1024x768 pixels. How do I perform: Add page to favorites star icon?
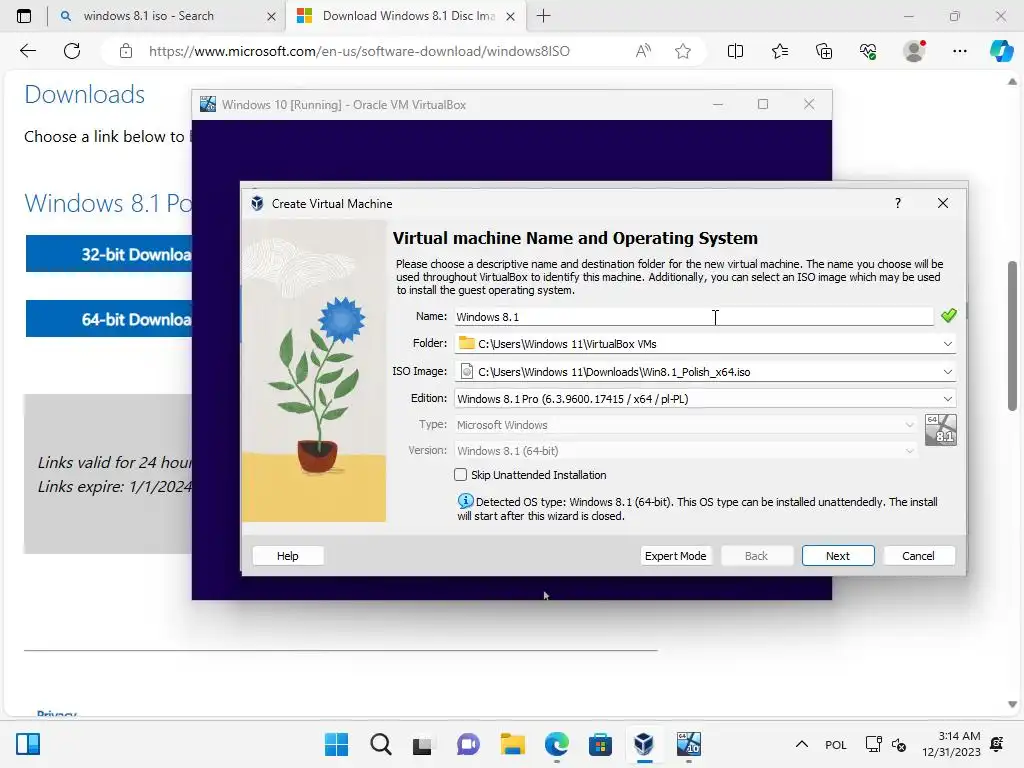tap(683, 51)
